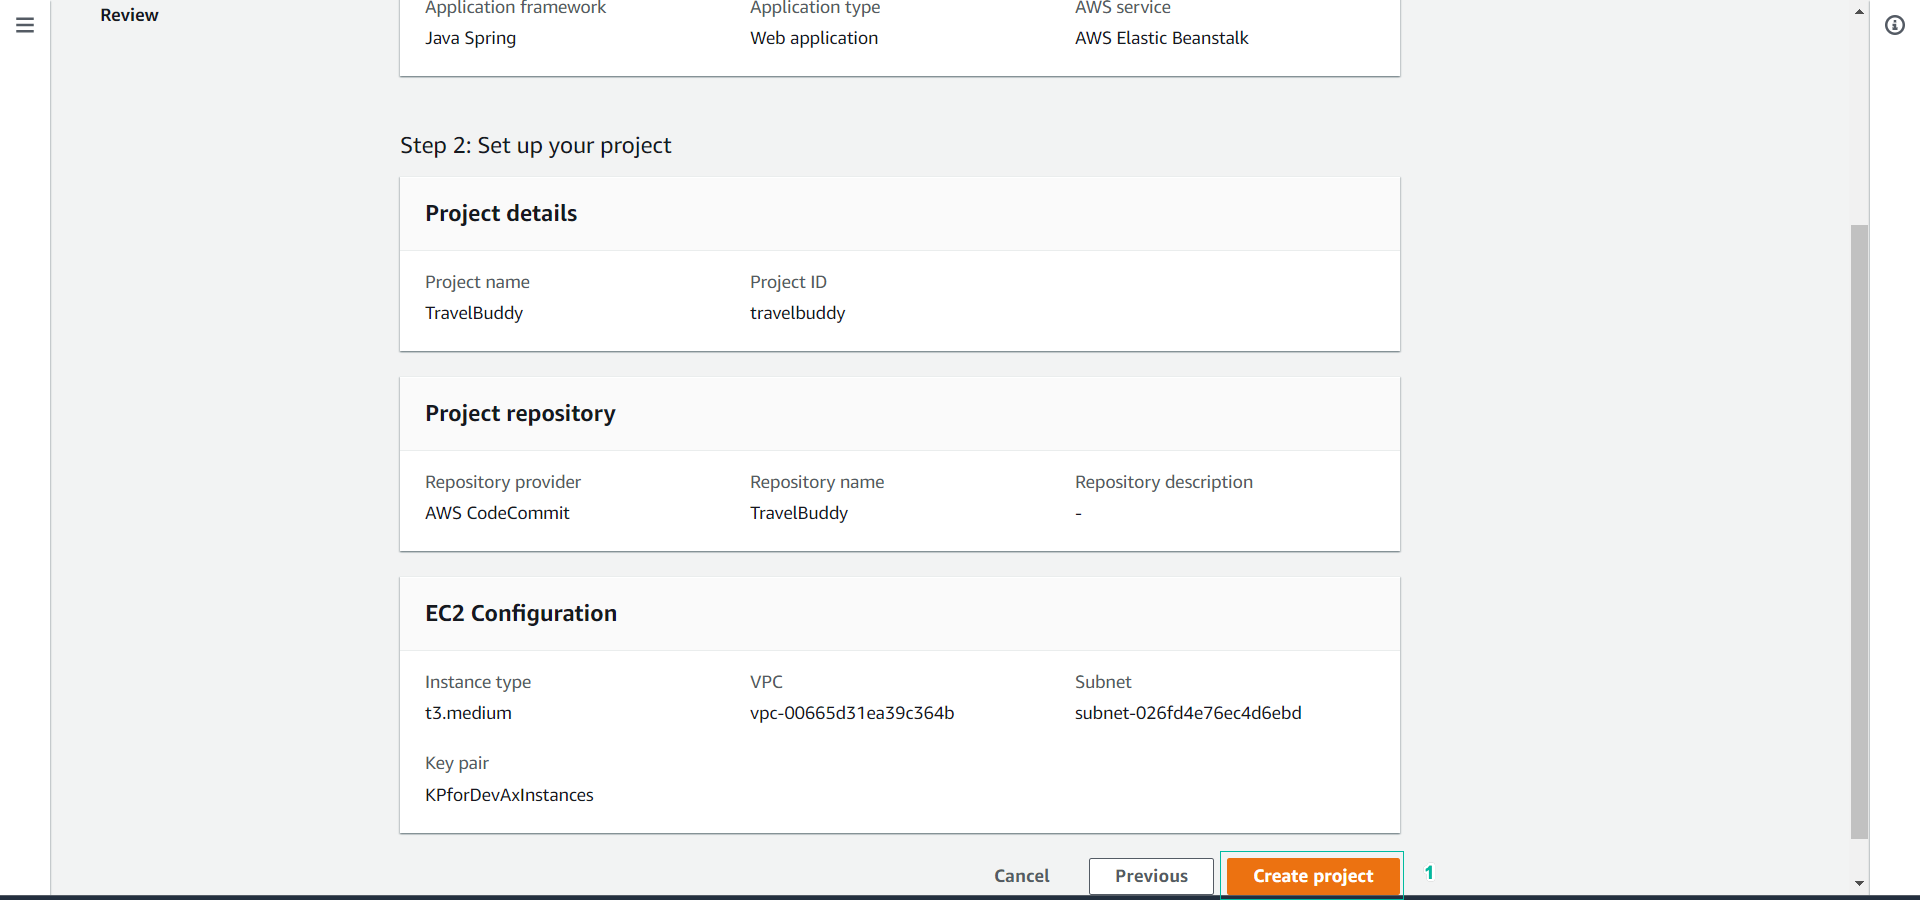Click the project name value TravelBuddy
This screenshot has width=1920, height=900.
[474, 313]
